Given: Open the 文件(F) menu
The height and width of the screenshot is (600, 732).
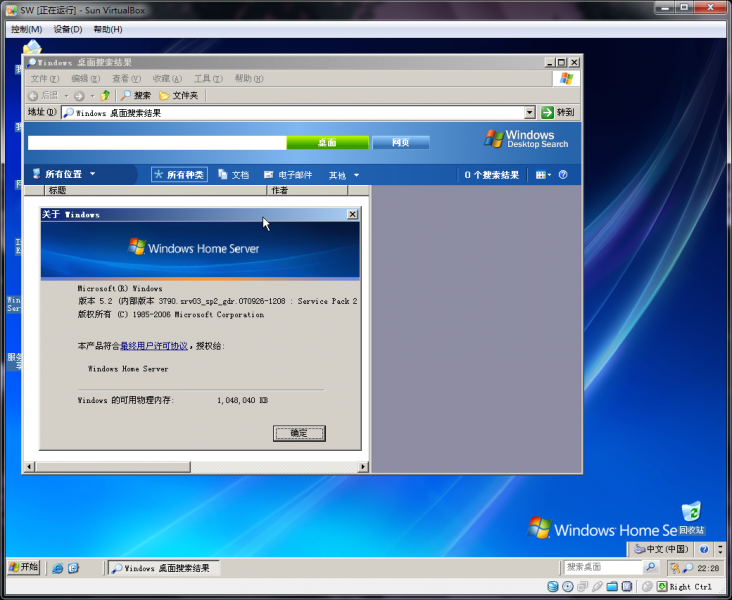Looking at the screenshot, I should point(45,78).
